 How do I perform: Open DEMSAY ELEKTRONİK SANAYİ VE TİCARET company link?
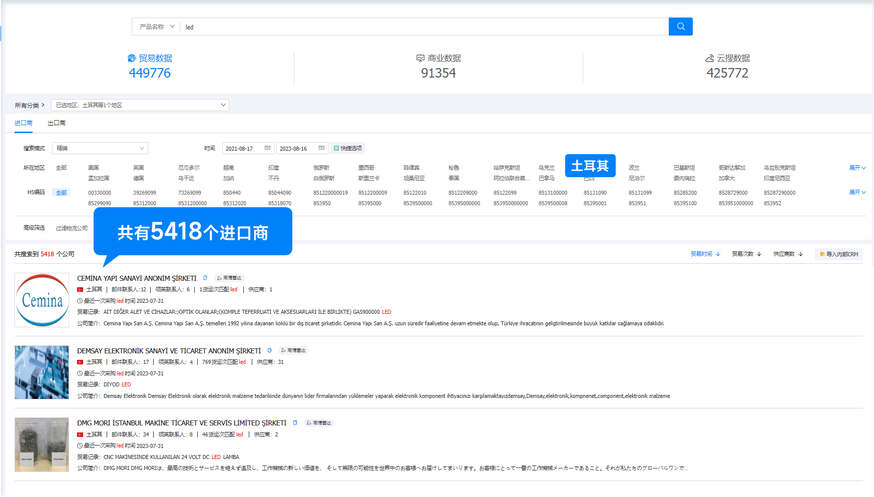169,350
